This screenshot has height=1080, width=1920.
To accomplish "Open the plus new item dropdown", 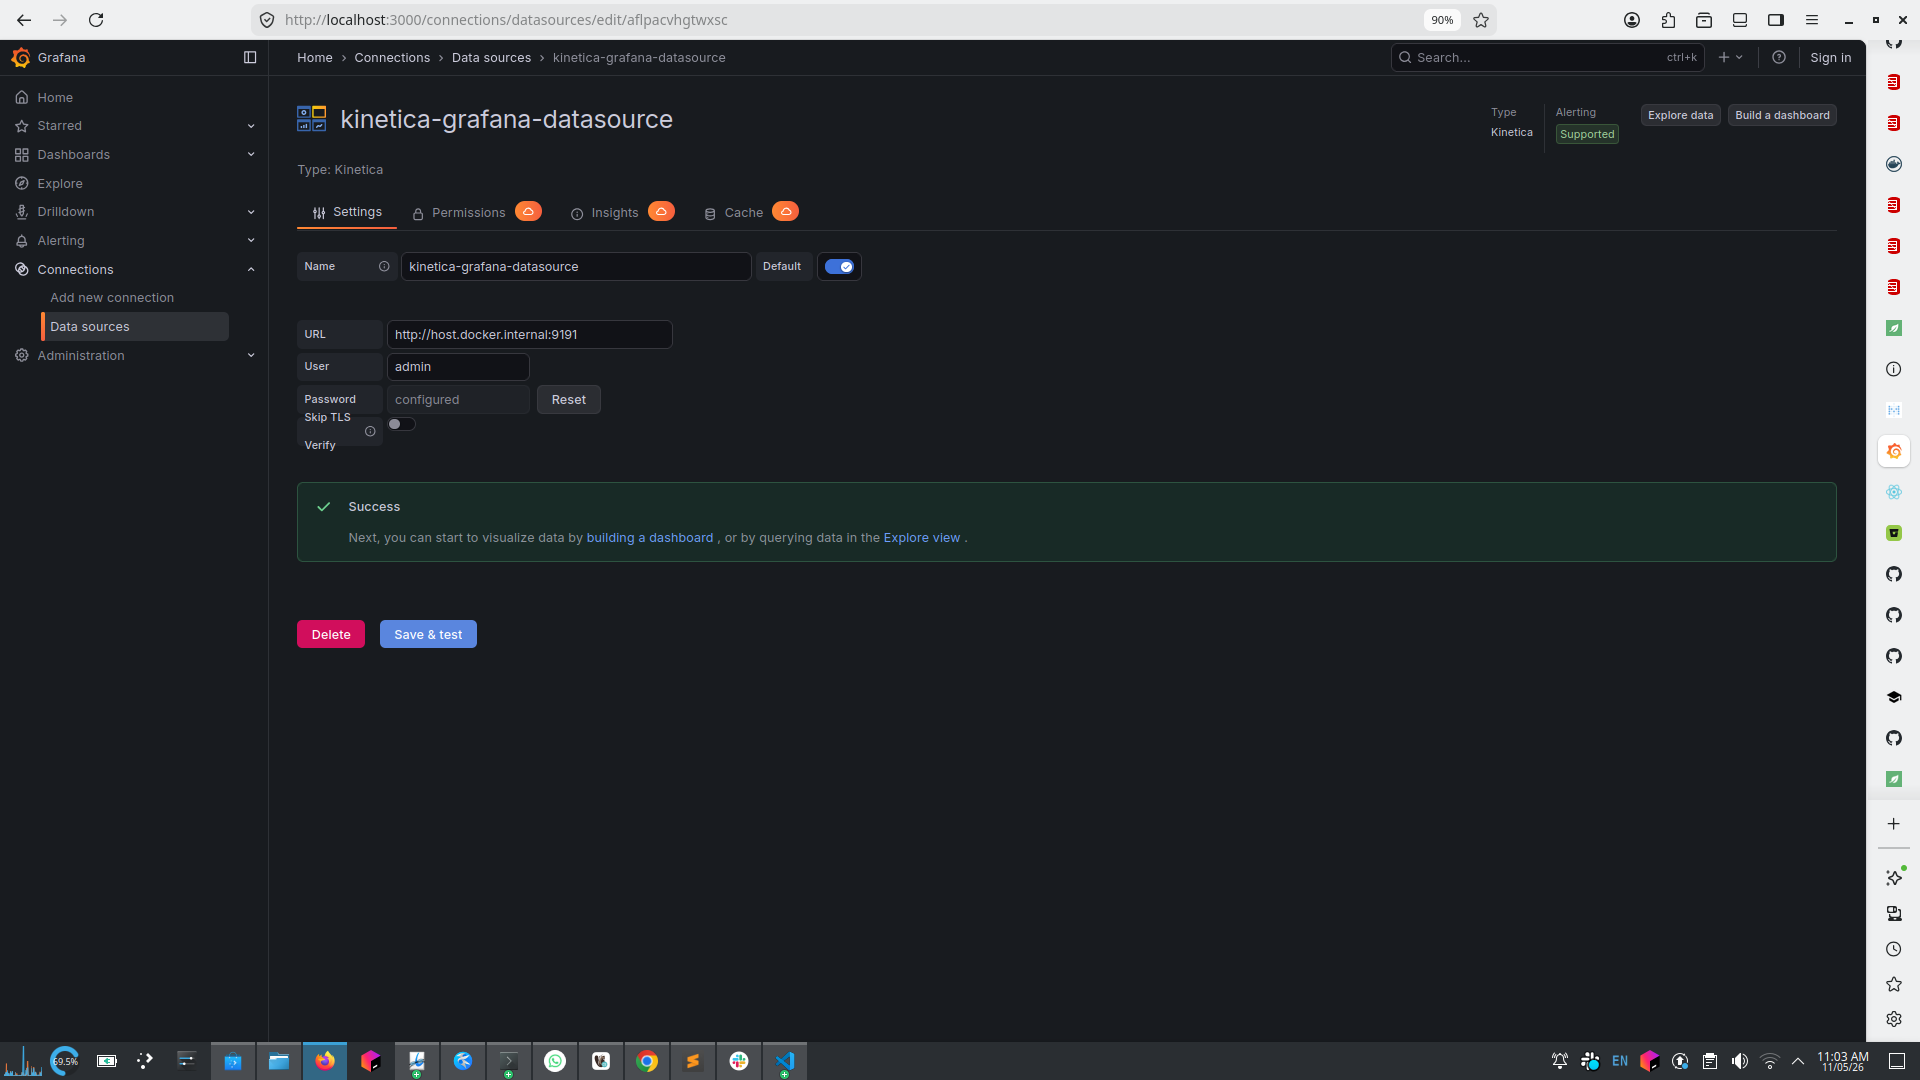I will click(x=1730, y=58).
